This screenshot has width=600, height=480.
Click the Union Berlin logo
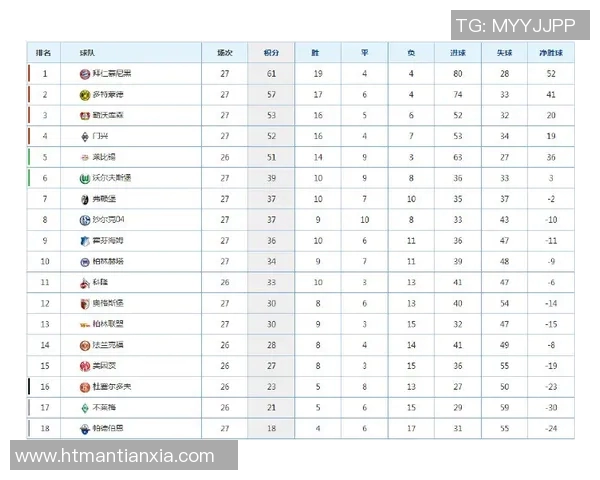(x=85, y=324)
